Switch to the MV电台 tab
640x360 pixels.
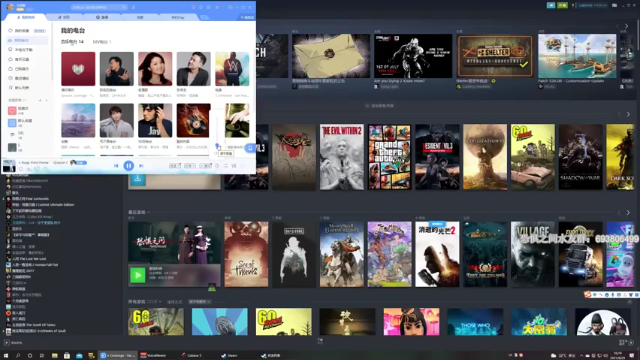[102, 42]
